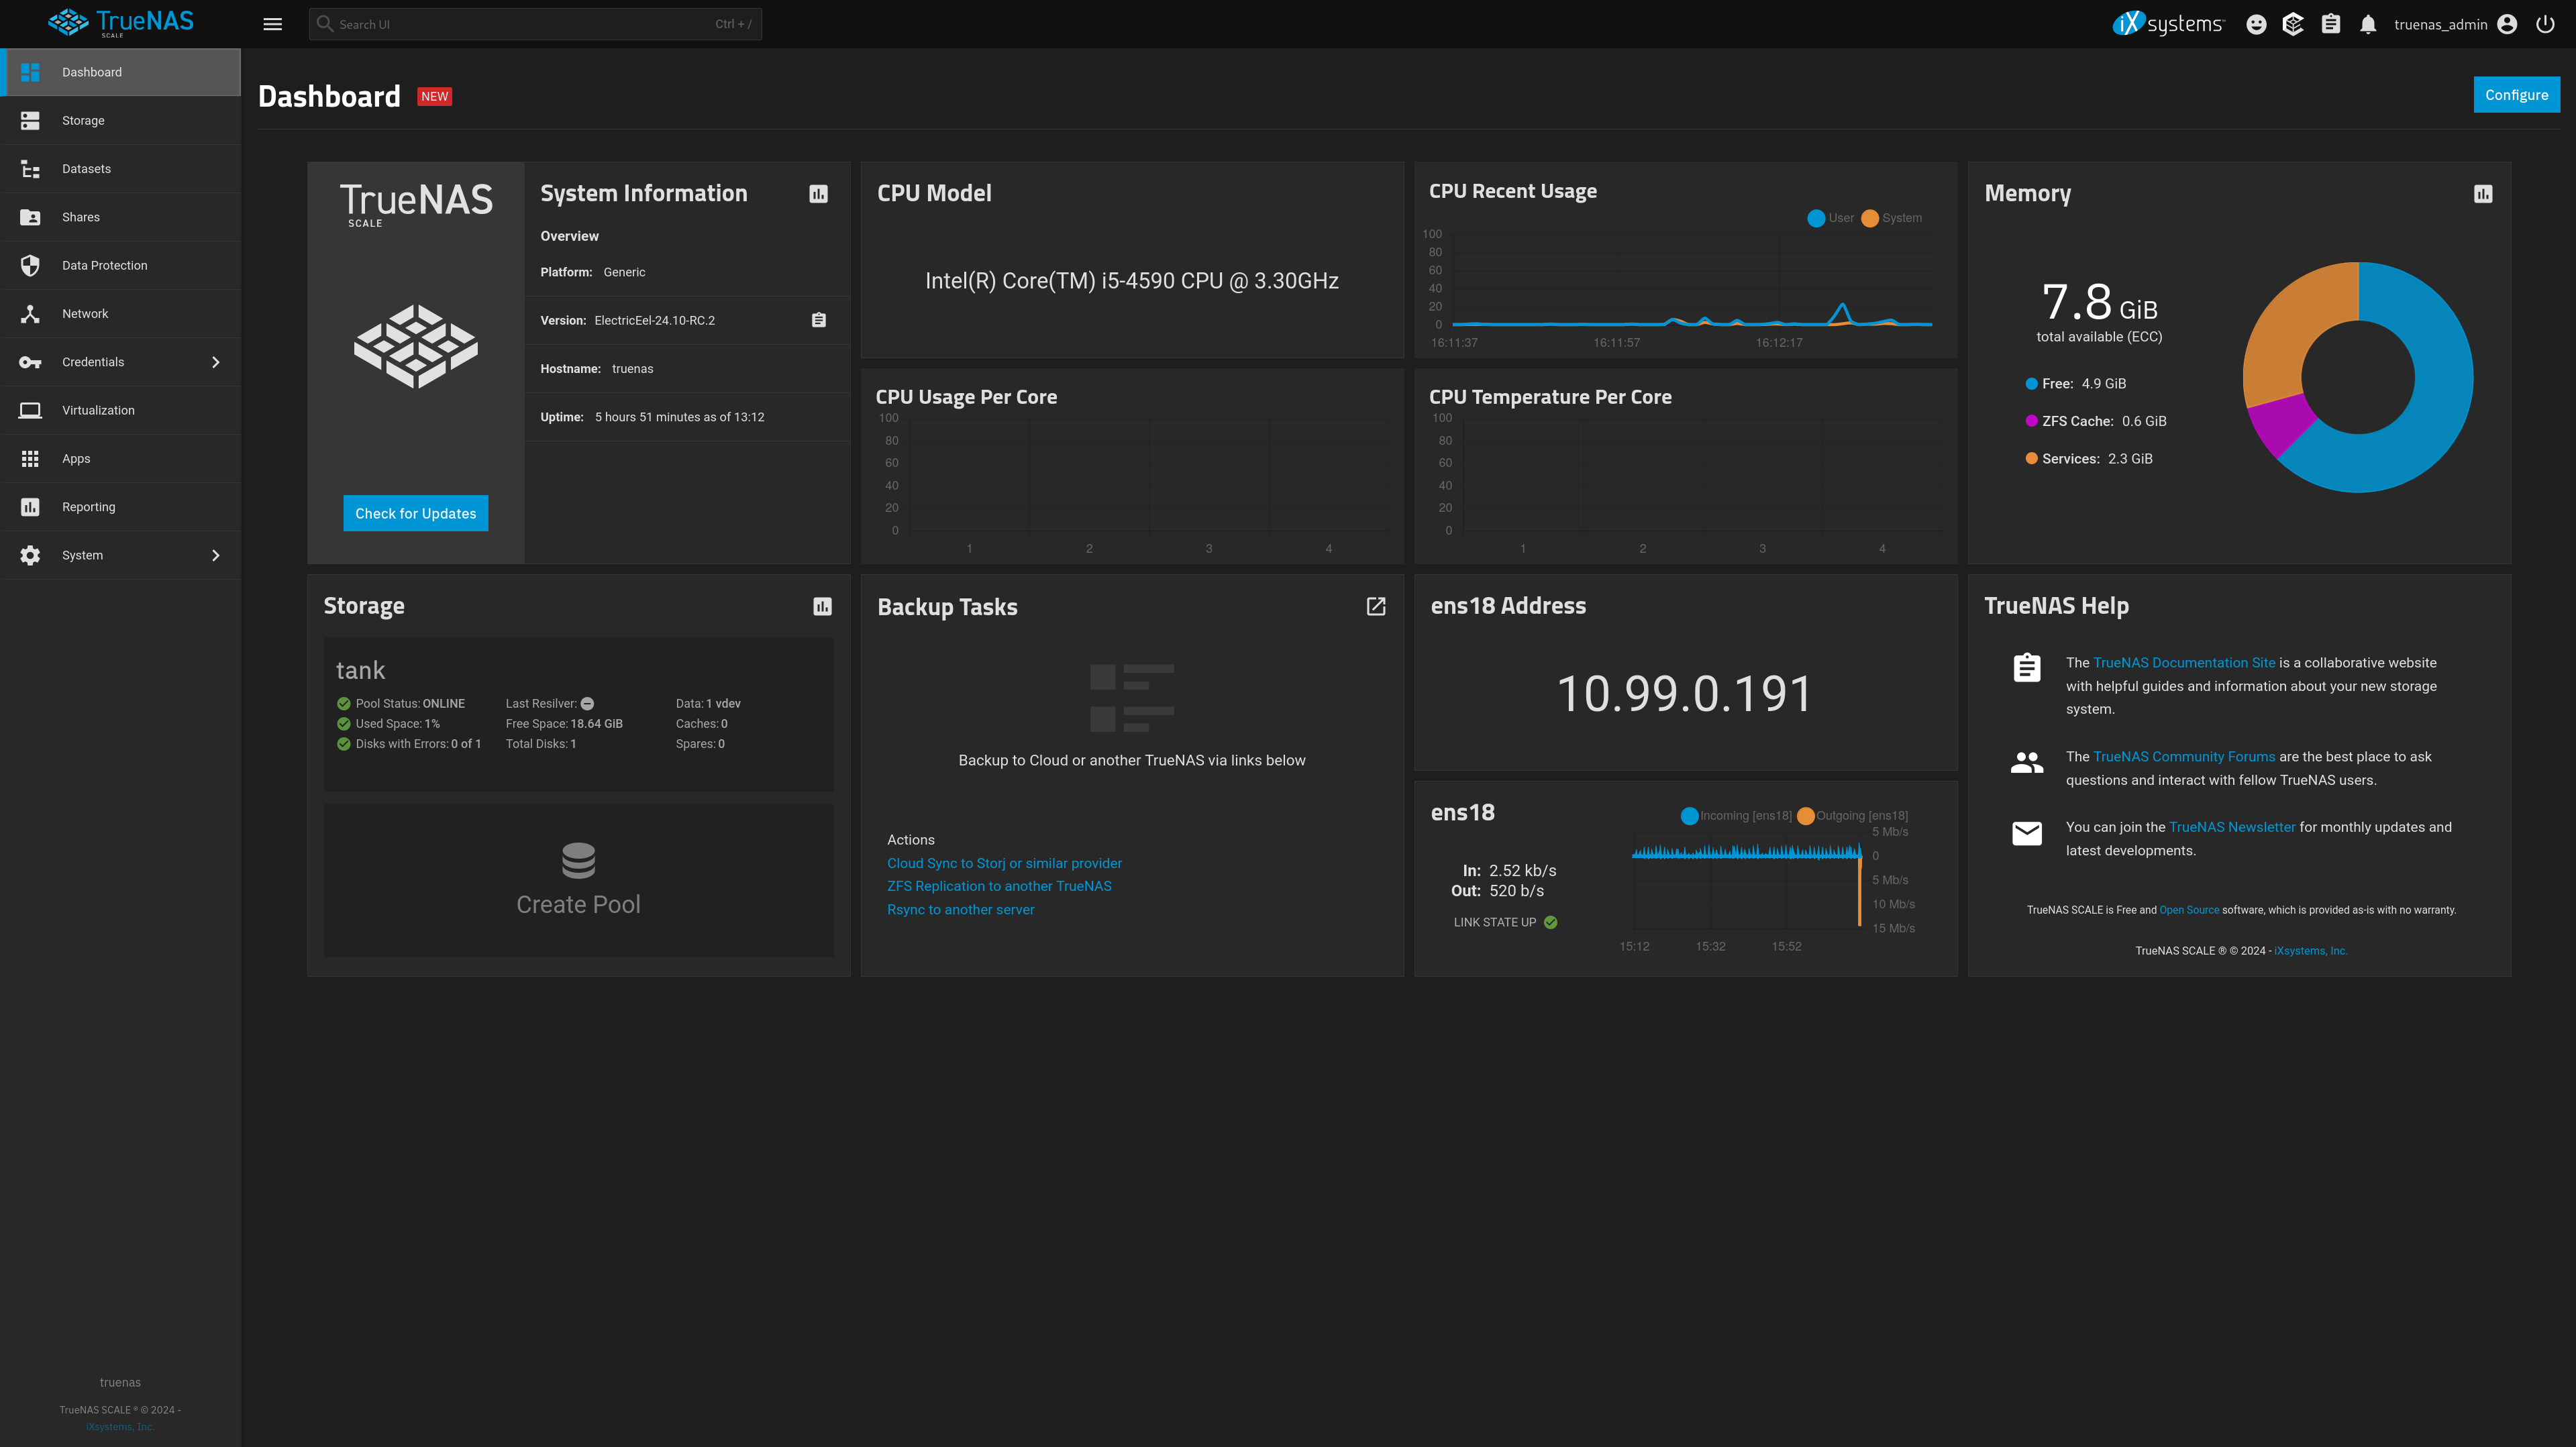Click the Virtualization laptop icon
The height and width of the screenshot is (1447, 2576).
pos(30,410)
